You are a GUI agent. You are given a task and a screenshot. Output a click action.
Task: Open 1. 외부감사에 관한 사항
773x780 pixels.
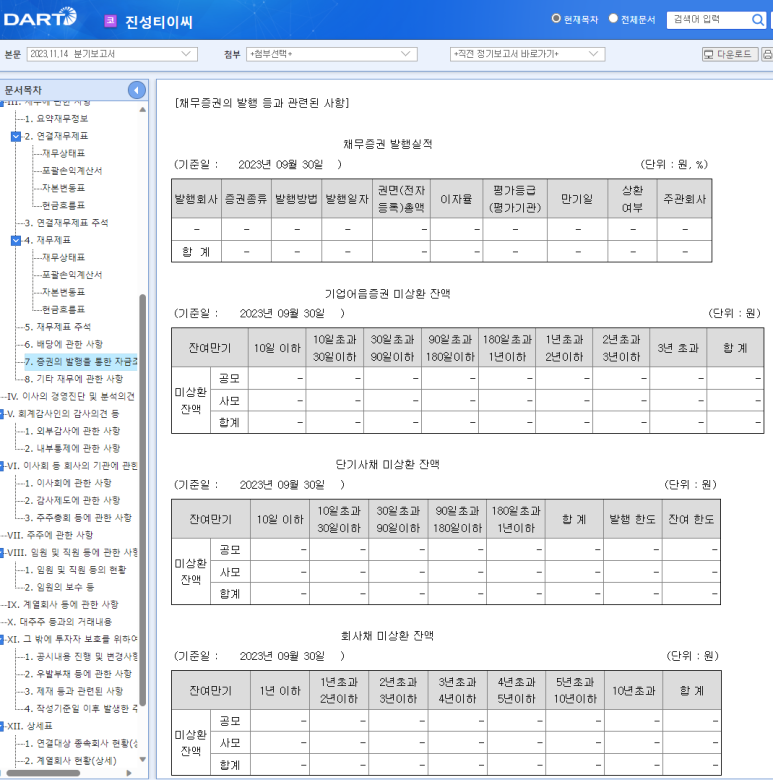[x=72, y=431]
